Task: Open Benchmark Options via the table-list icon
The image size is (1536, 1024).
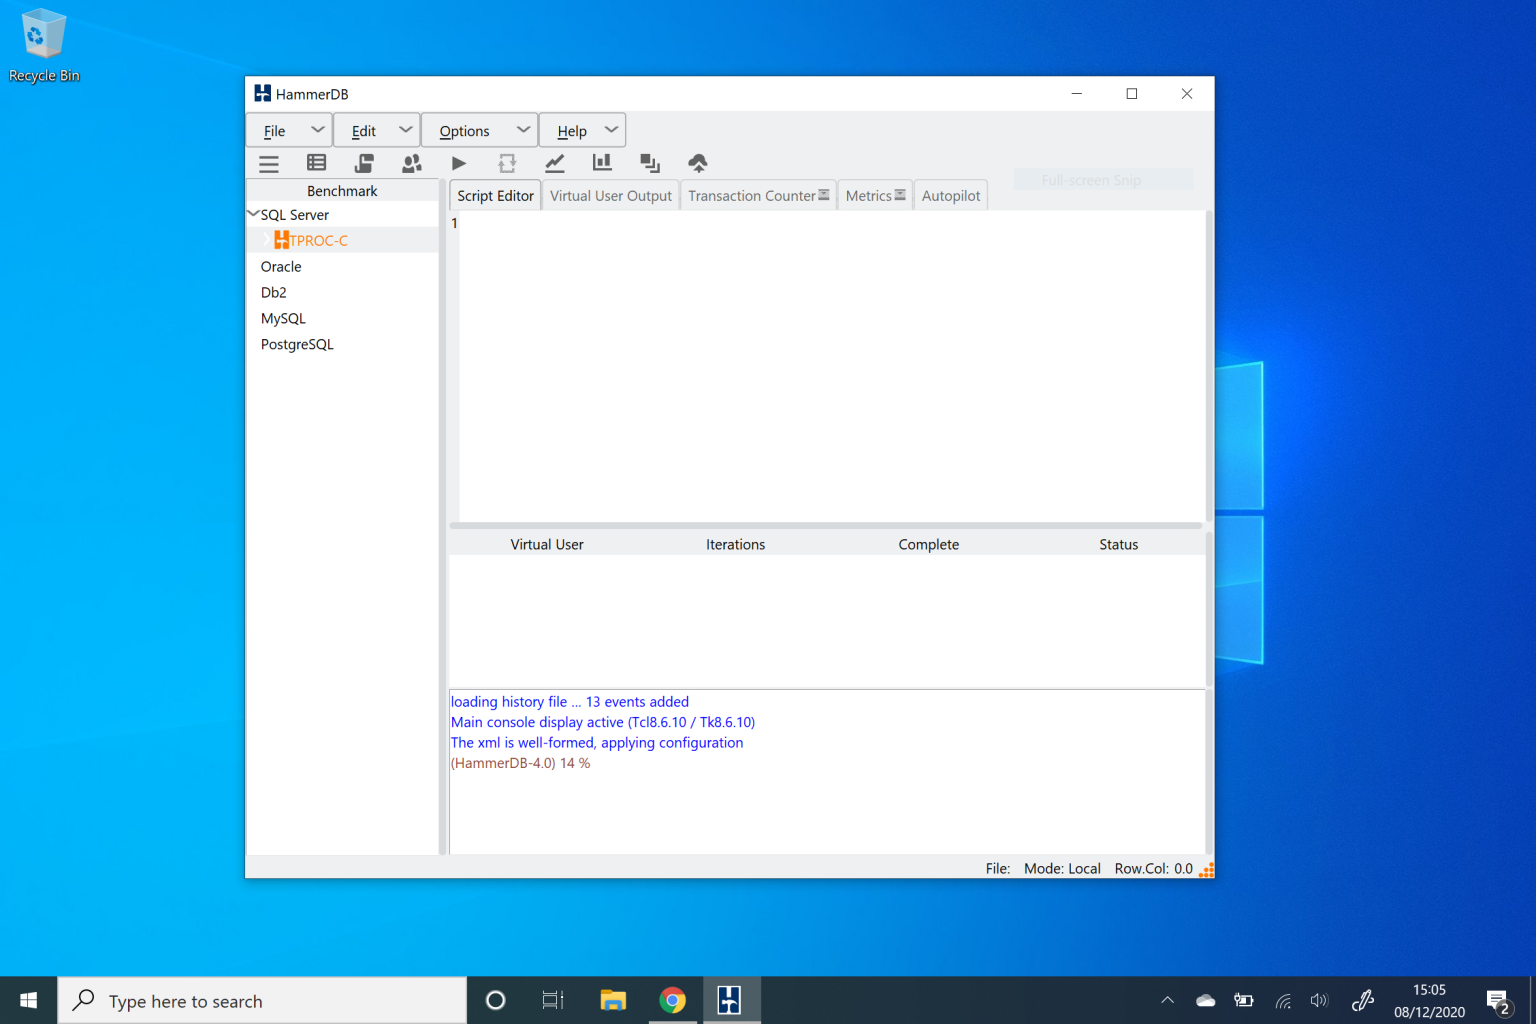Action: (x=316, y=163)
